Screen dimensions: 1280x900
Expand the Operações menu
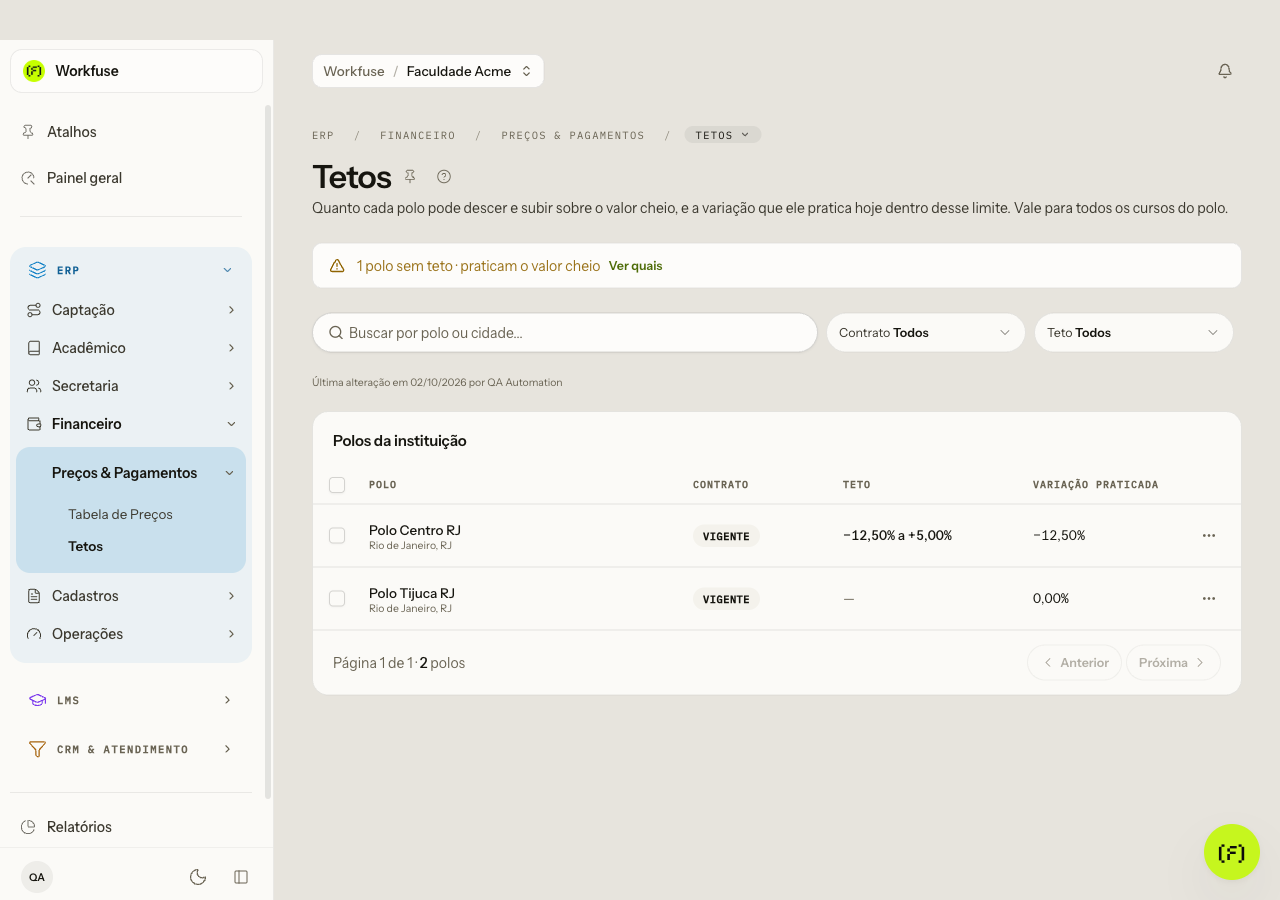pos(131,634)
